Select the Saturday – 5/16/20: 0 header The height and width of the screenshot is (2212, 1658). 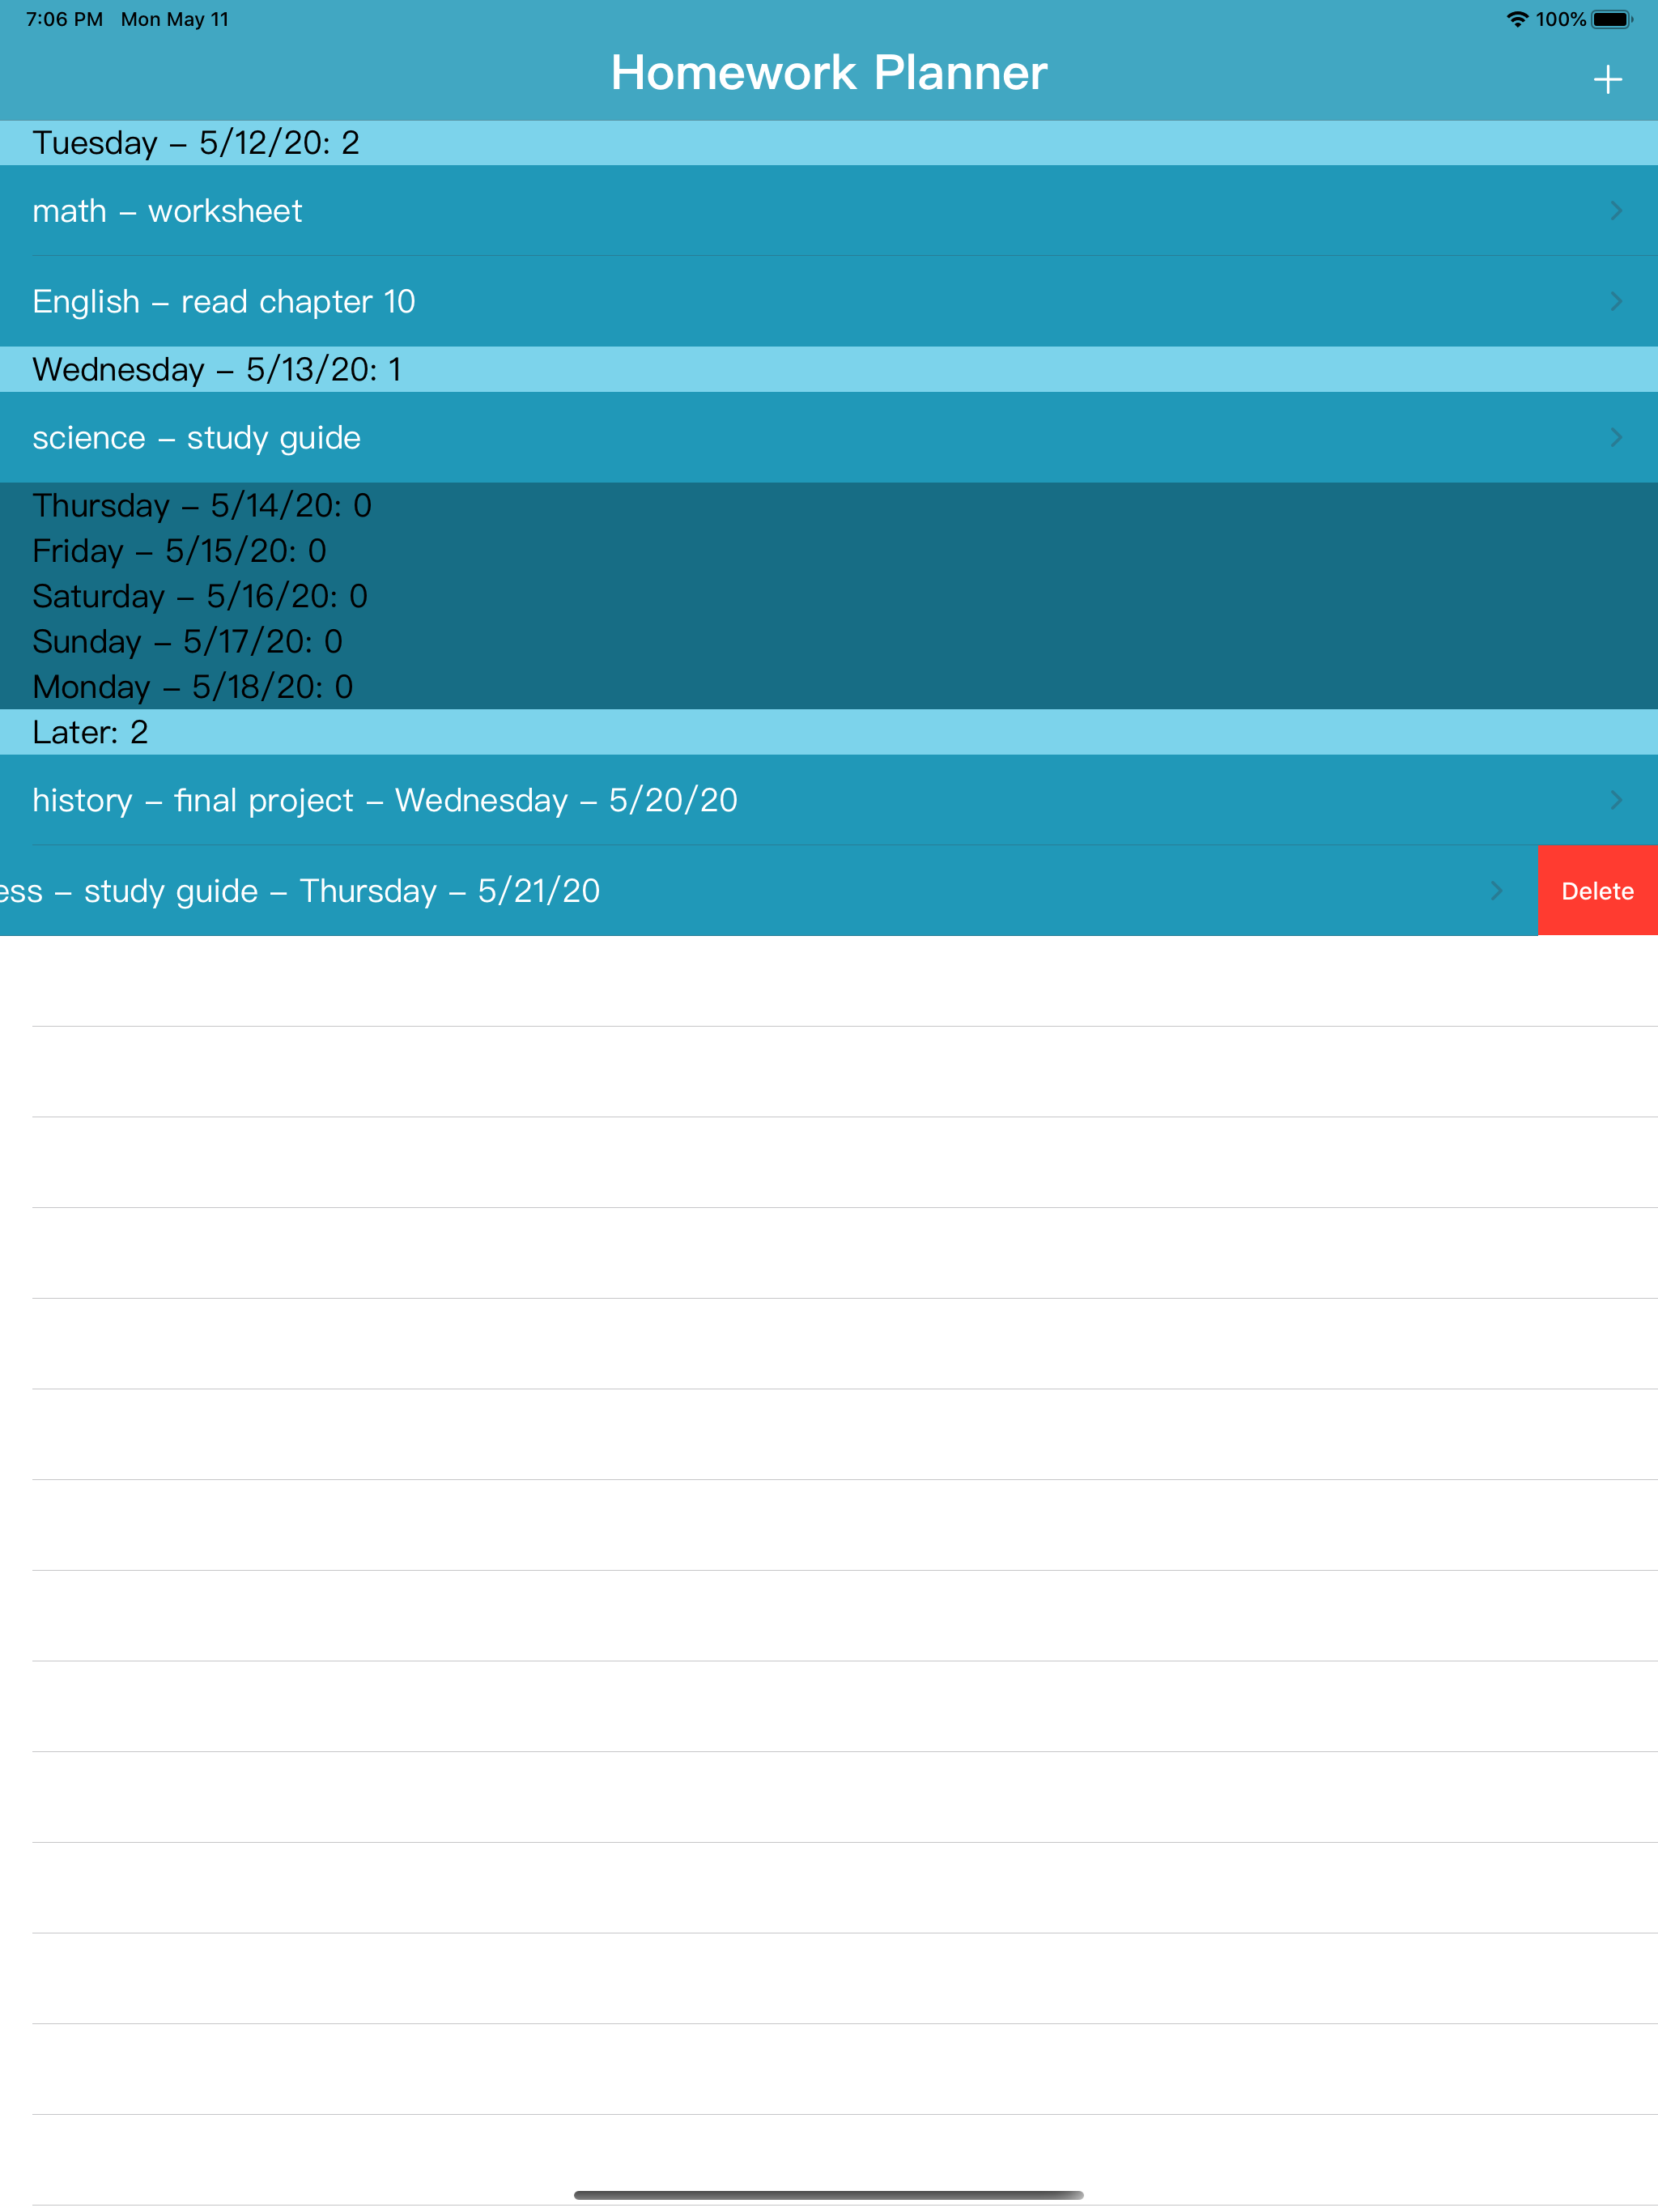[829, 597]
